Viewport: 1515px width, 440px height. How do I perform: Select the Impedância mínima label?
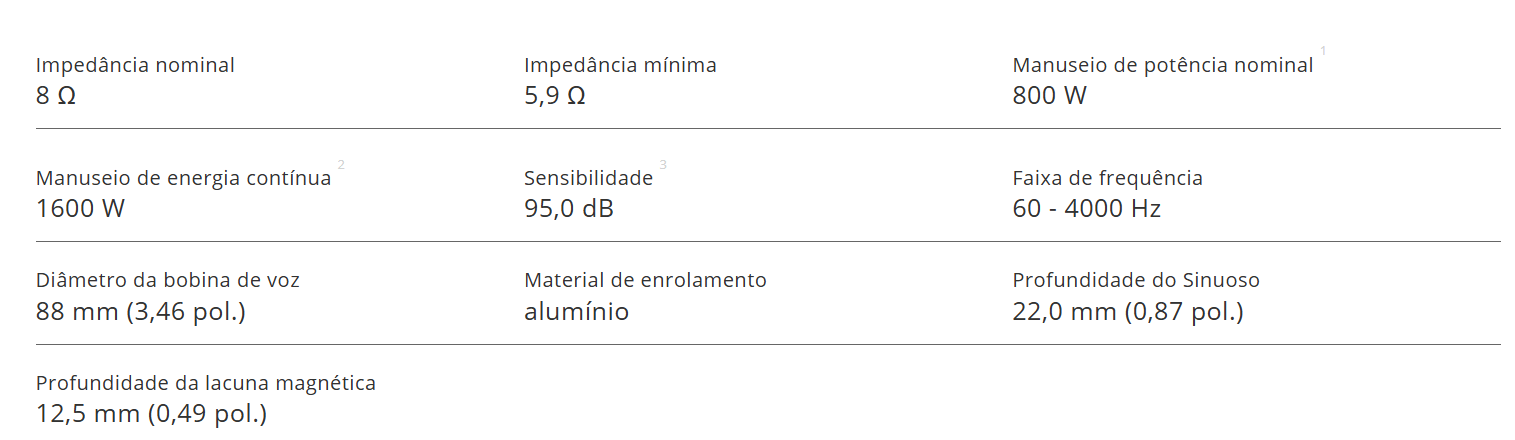620,65
